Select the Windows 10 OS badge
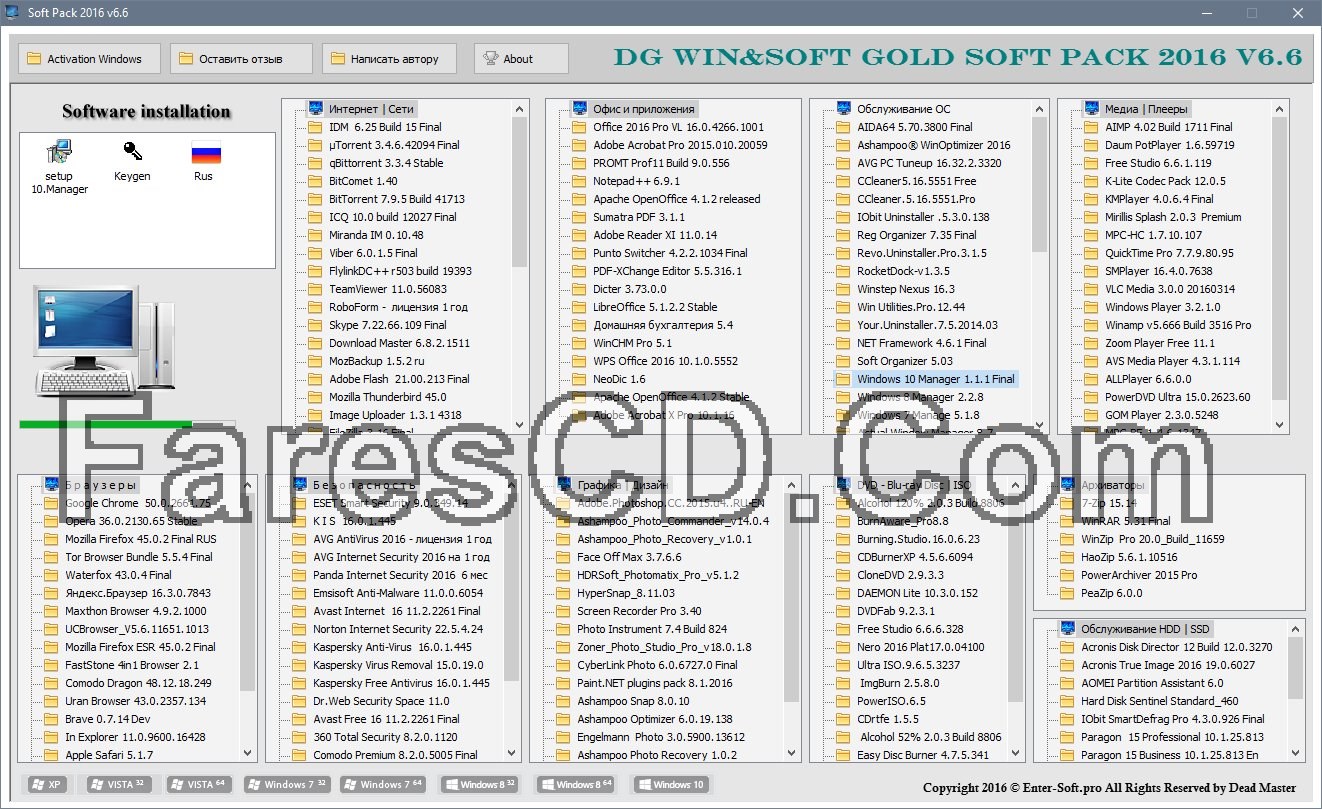 click(x=671, y=784)
